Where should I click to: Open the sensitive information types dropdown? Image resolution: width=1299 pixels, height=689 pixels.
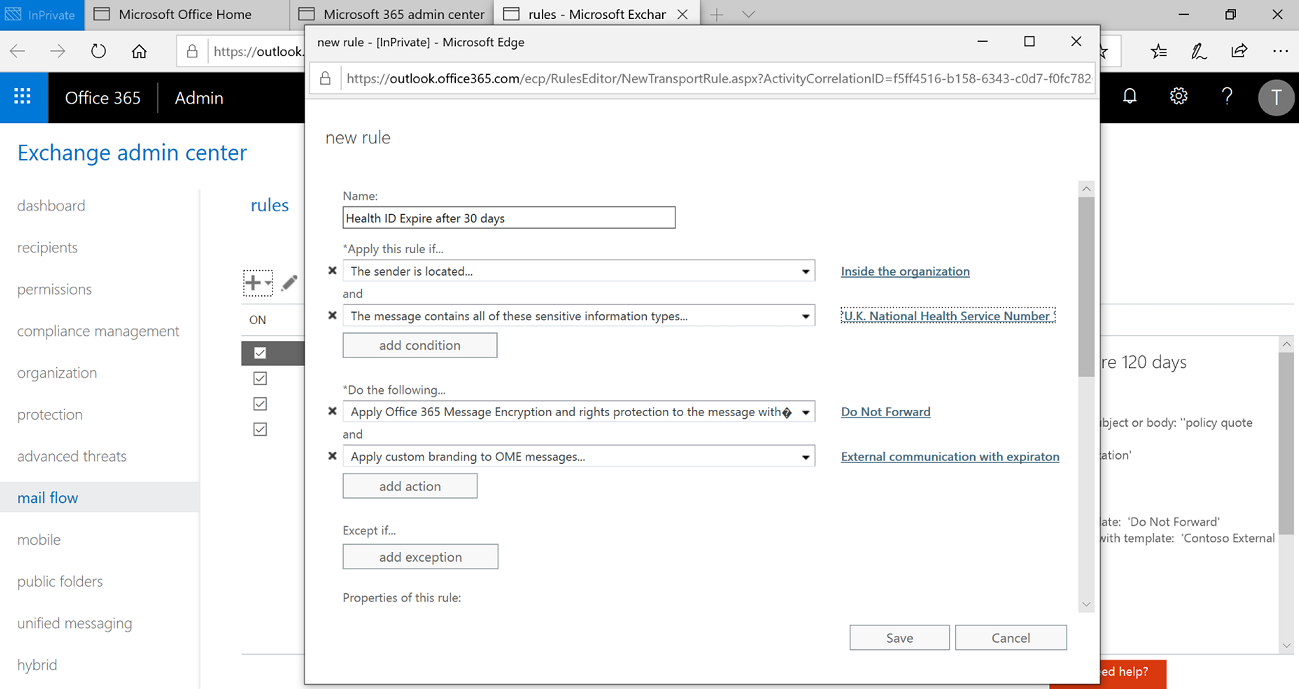click(x=805, y=315)
